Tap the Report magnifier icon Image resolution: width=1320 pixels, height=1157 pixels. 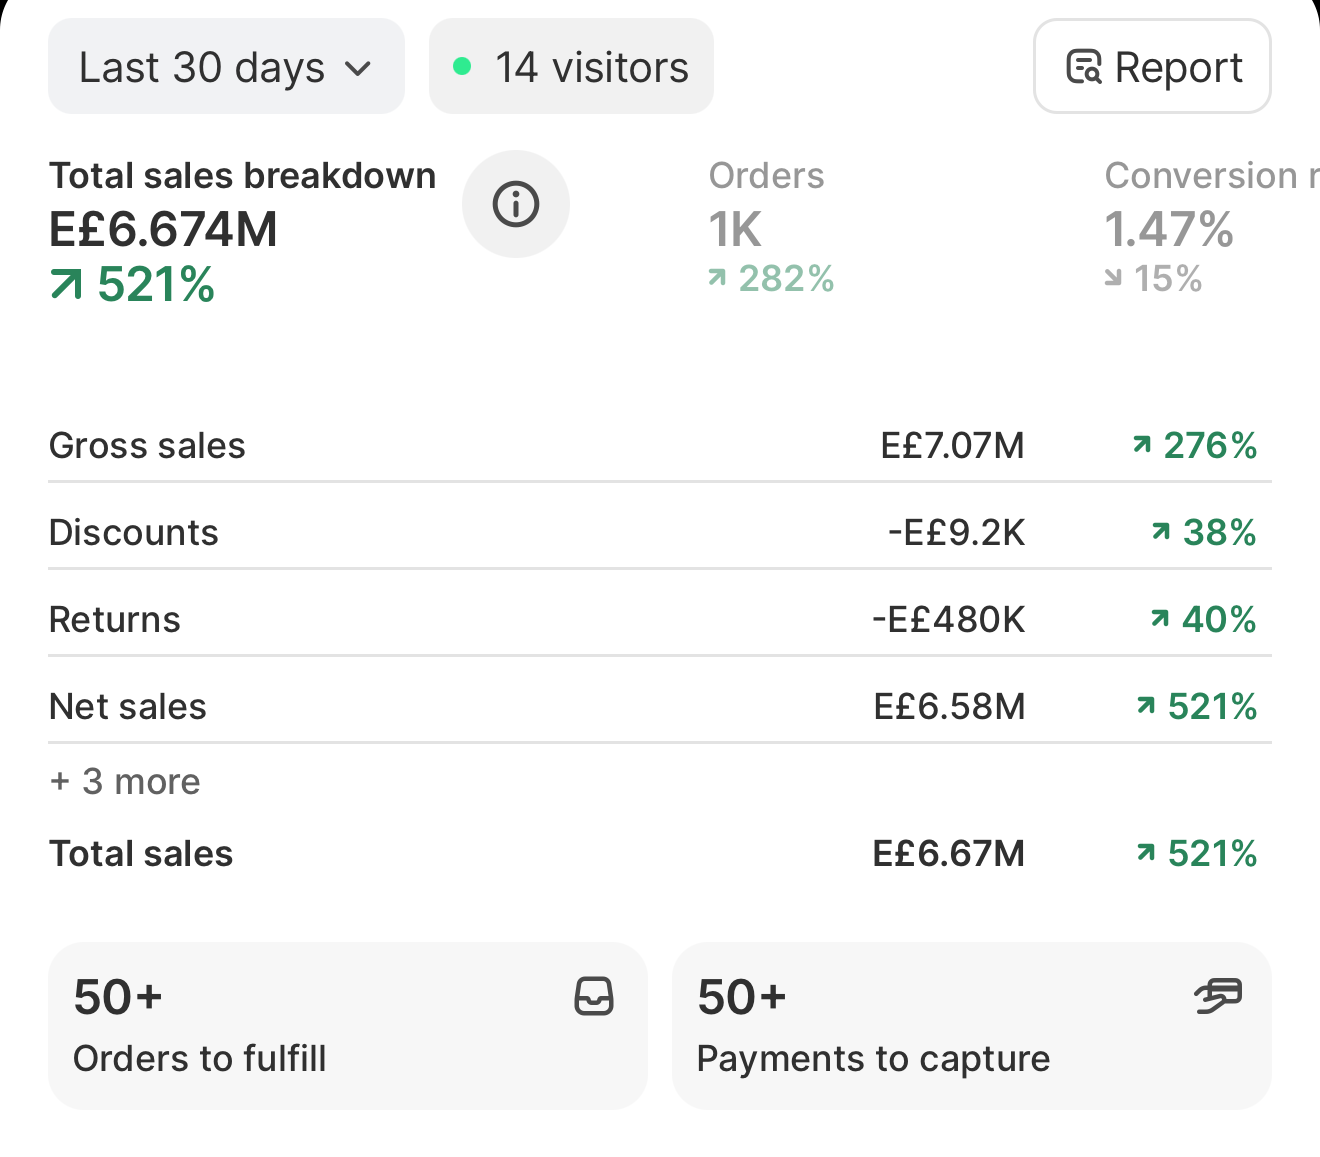pos(1084,67)
